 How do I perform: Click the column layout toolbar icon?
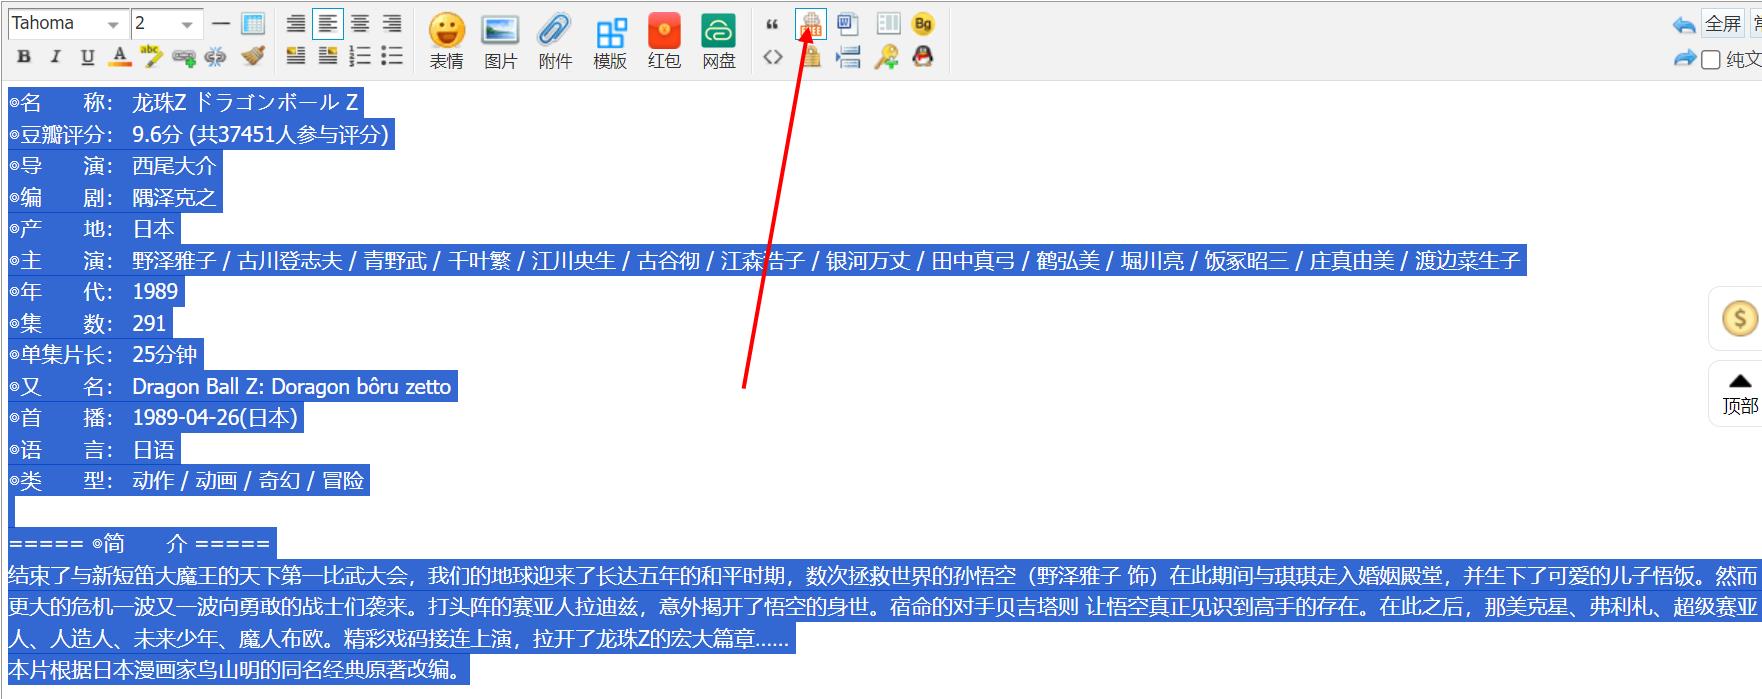pyautogui.click(x=888, y=24)
